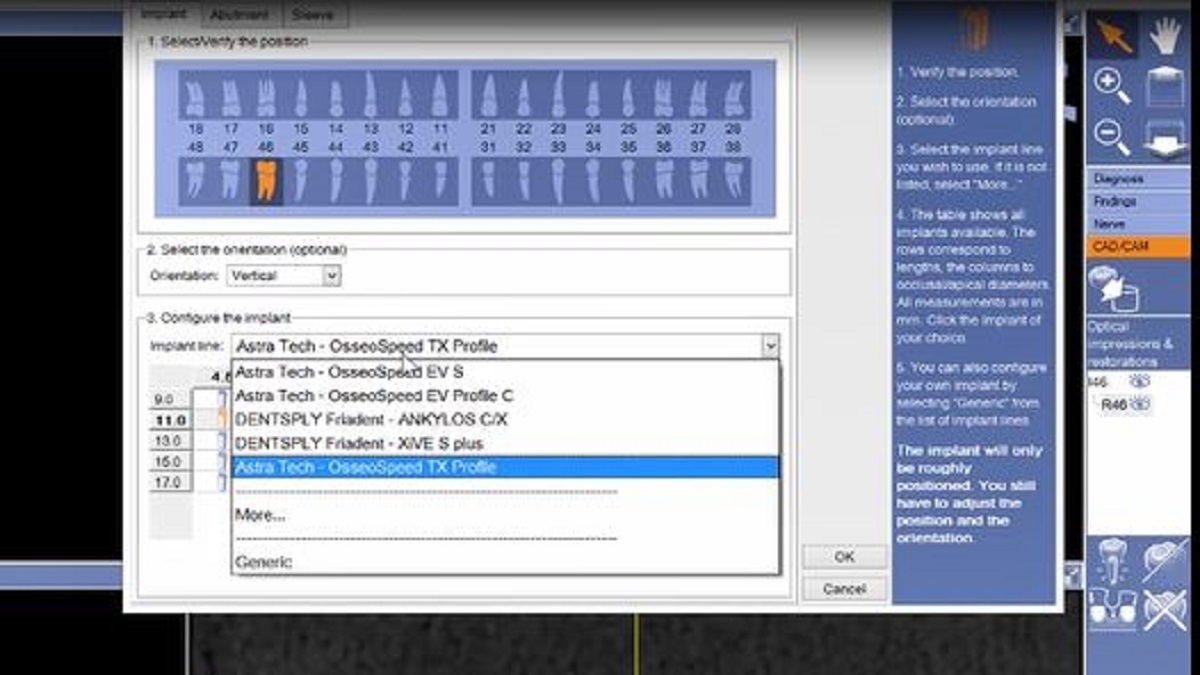
Task: Click the 15.0 length row header
Action: [170, 462]
